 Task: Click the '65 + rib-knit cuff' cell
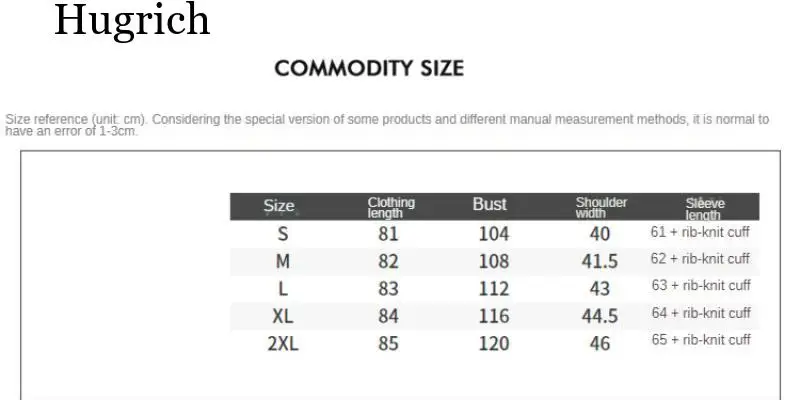700,340
